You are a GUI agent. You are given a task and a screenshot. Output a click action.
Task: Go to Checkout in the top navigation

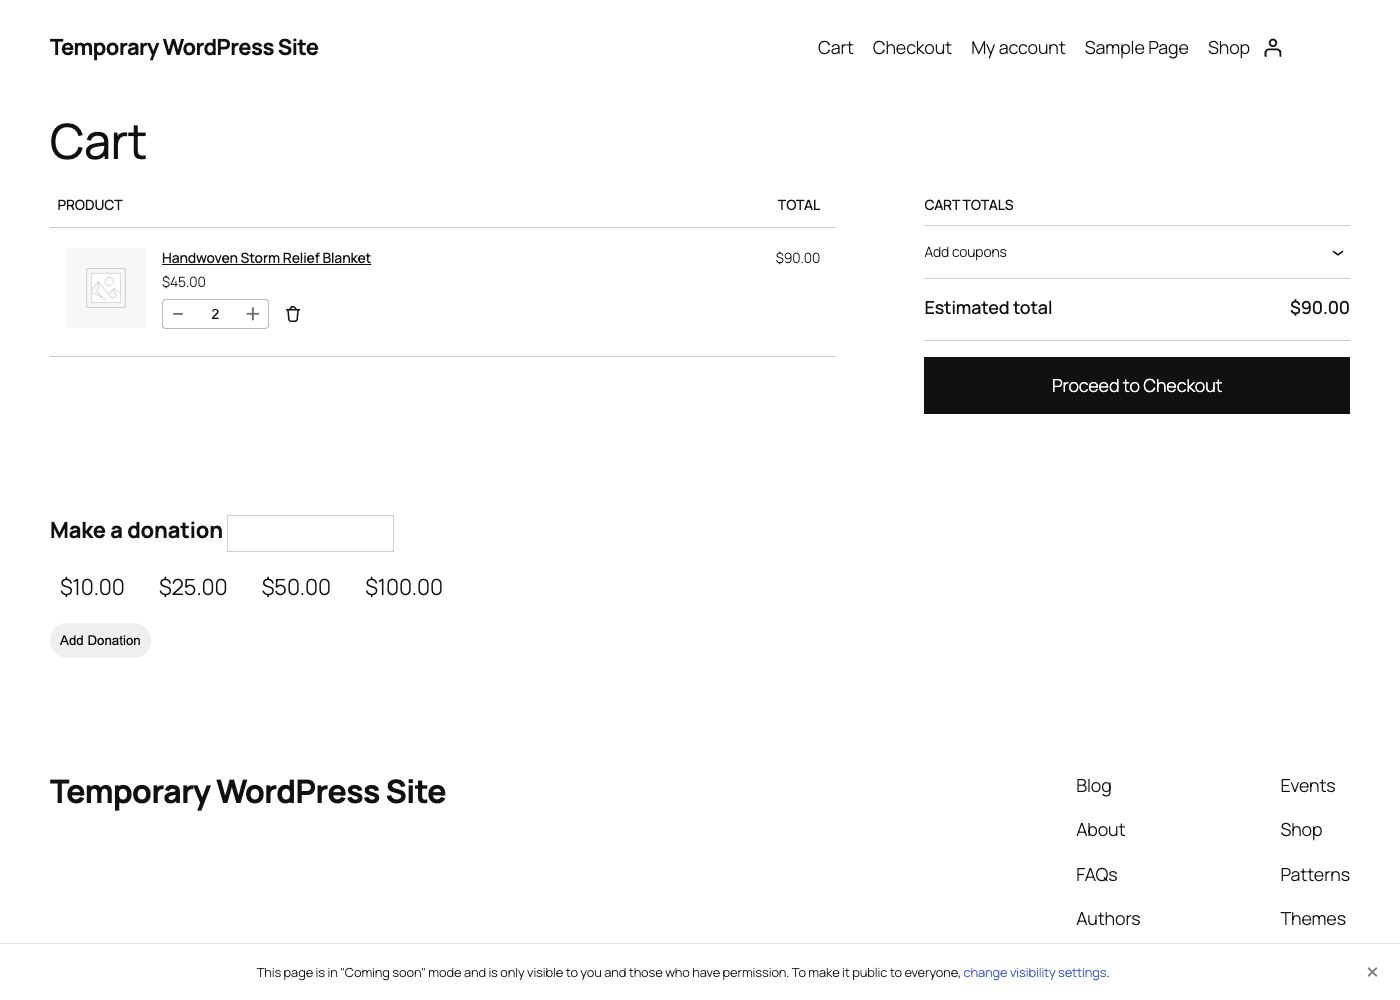[912, 48]
